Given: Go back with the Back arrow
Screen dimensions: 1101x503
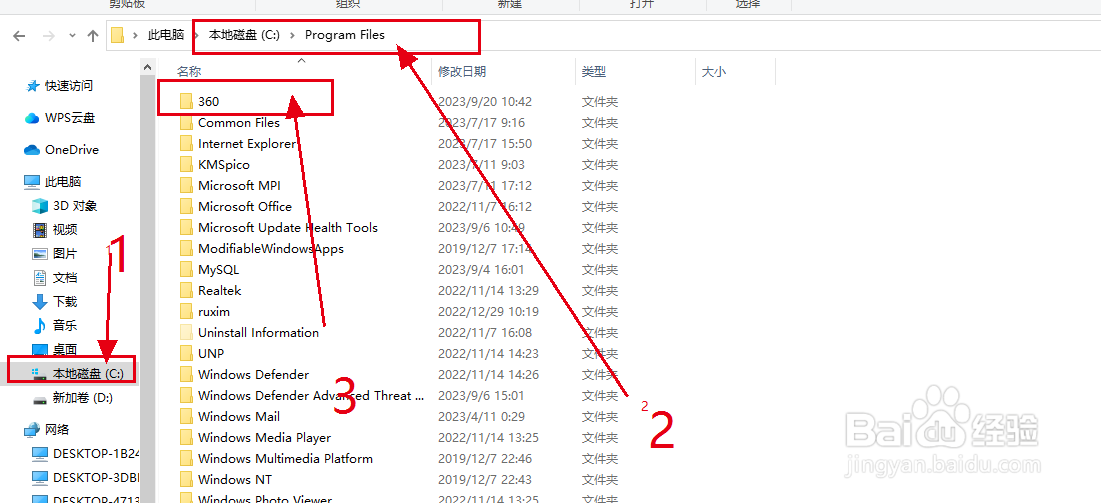Looking at the screenshot, I should [20, 36].
